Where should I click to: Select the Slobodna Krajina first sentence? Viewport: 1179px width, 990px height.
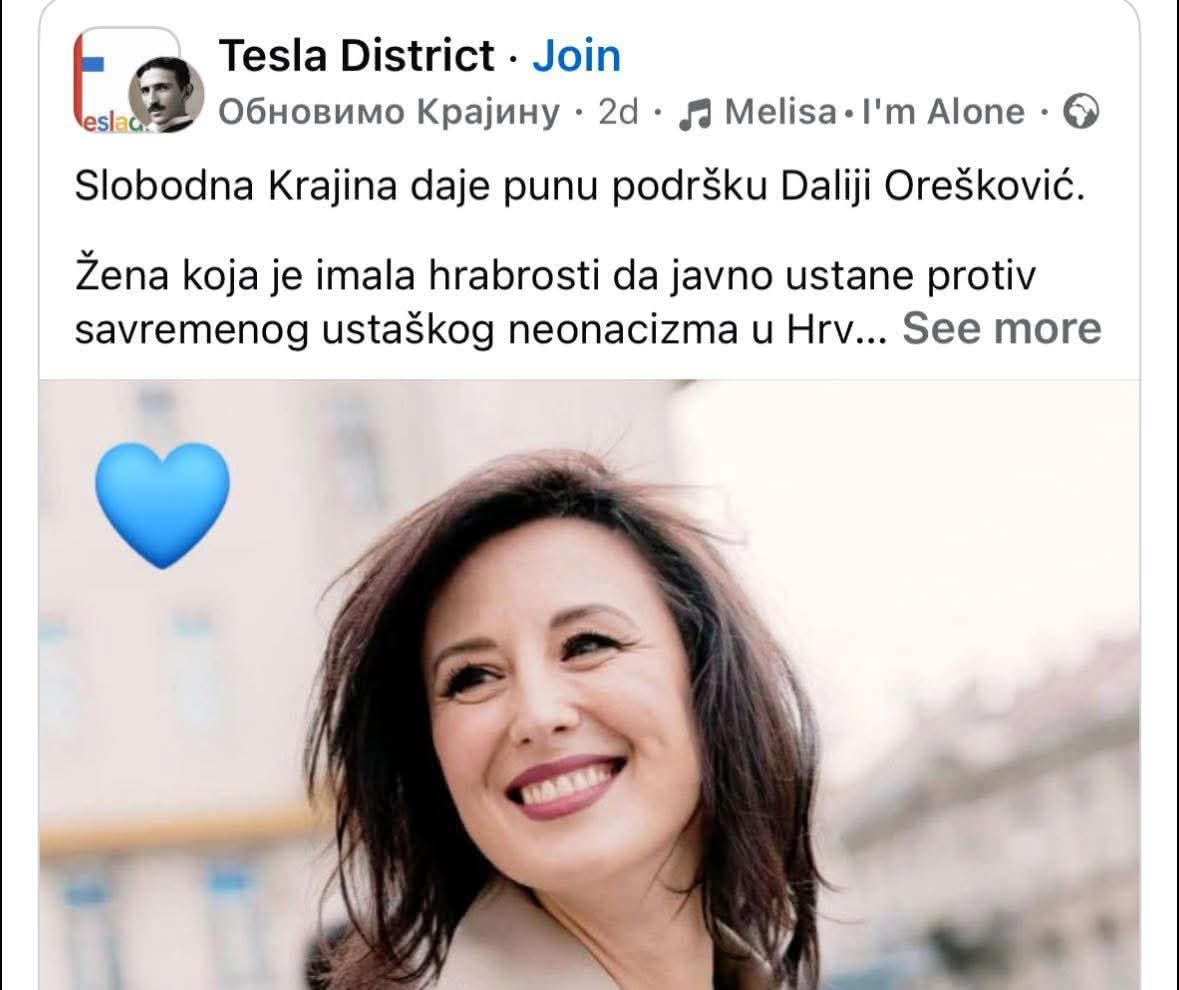coord(580,186)
